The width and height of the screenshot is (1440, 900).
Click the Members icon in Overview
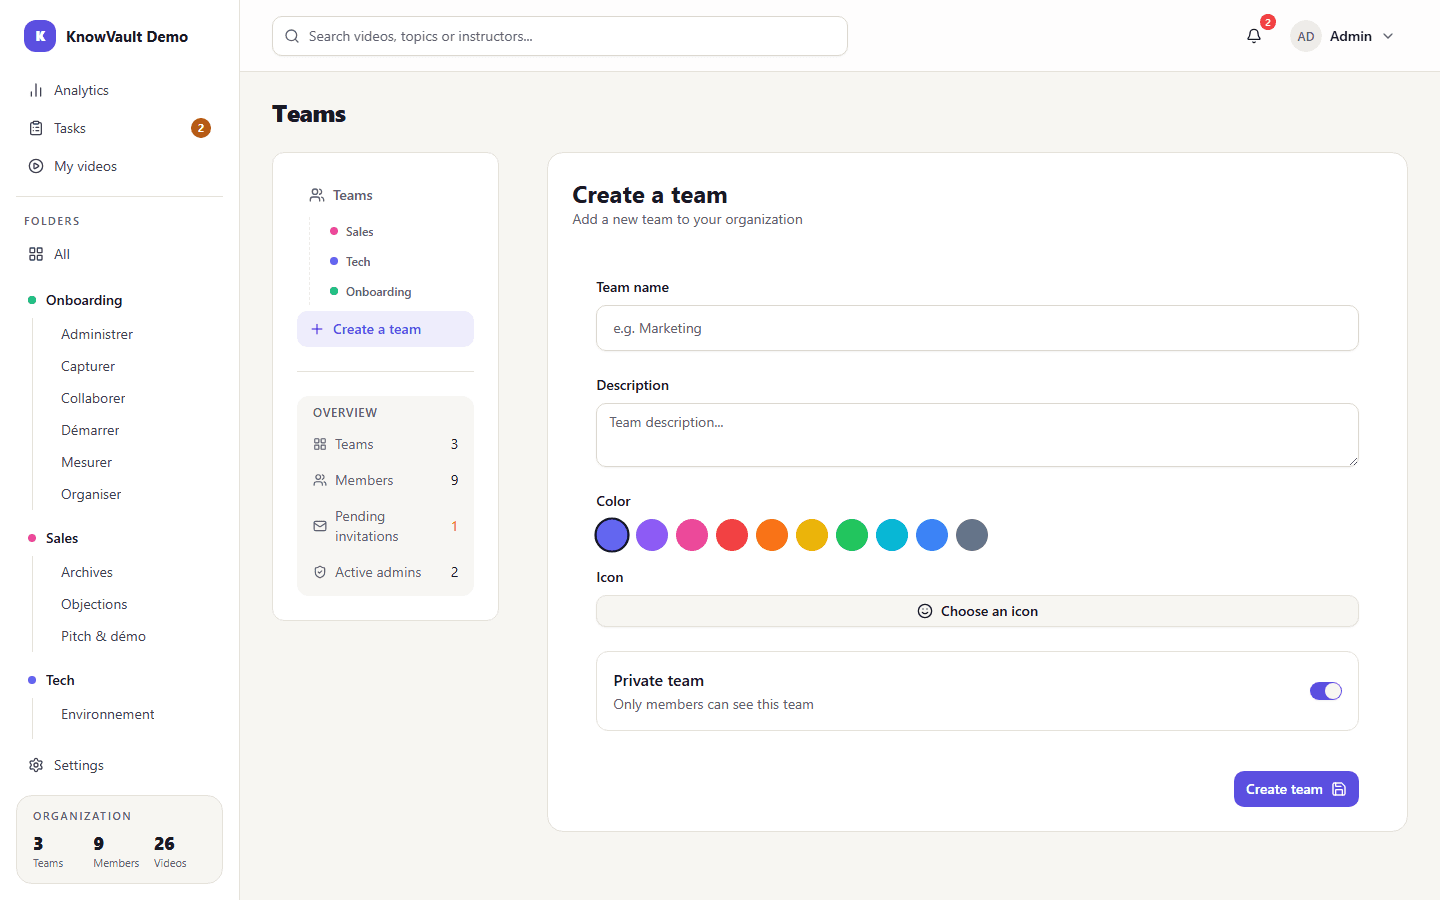(x=320, y=480)
